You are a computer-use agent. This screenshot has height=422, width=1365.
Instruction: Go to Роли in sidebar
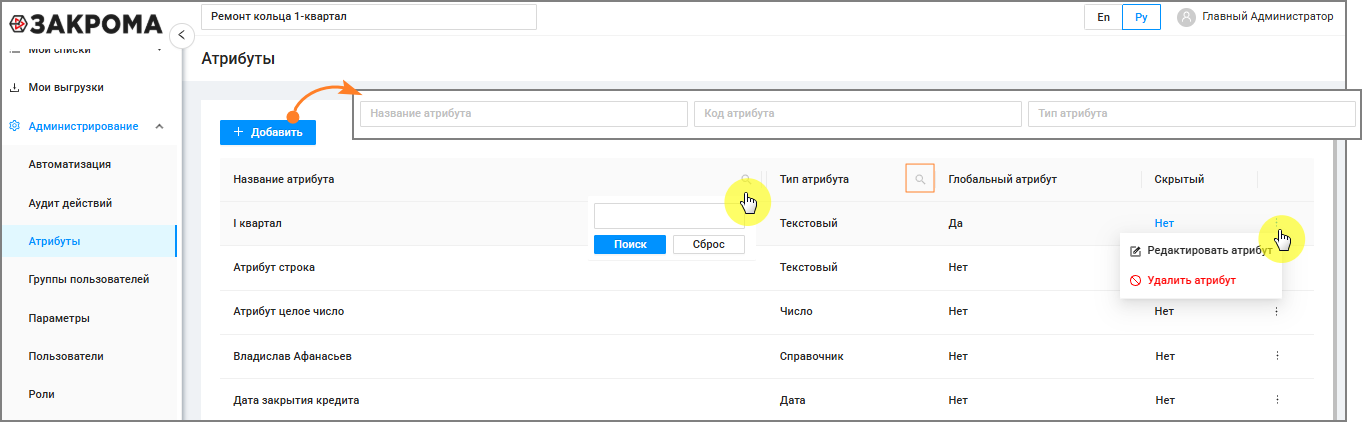coord(42,394)
